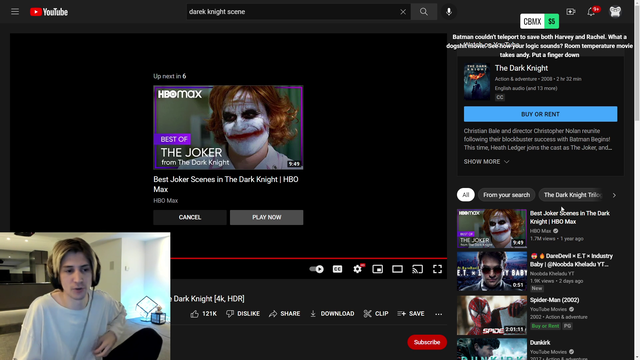Expand the description with Show More
Viewport: 640px width, 360px height.
click(486, 162)
